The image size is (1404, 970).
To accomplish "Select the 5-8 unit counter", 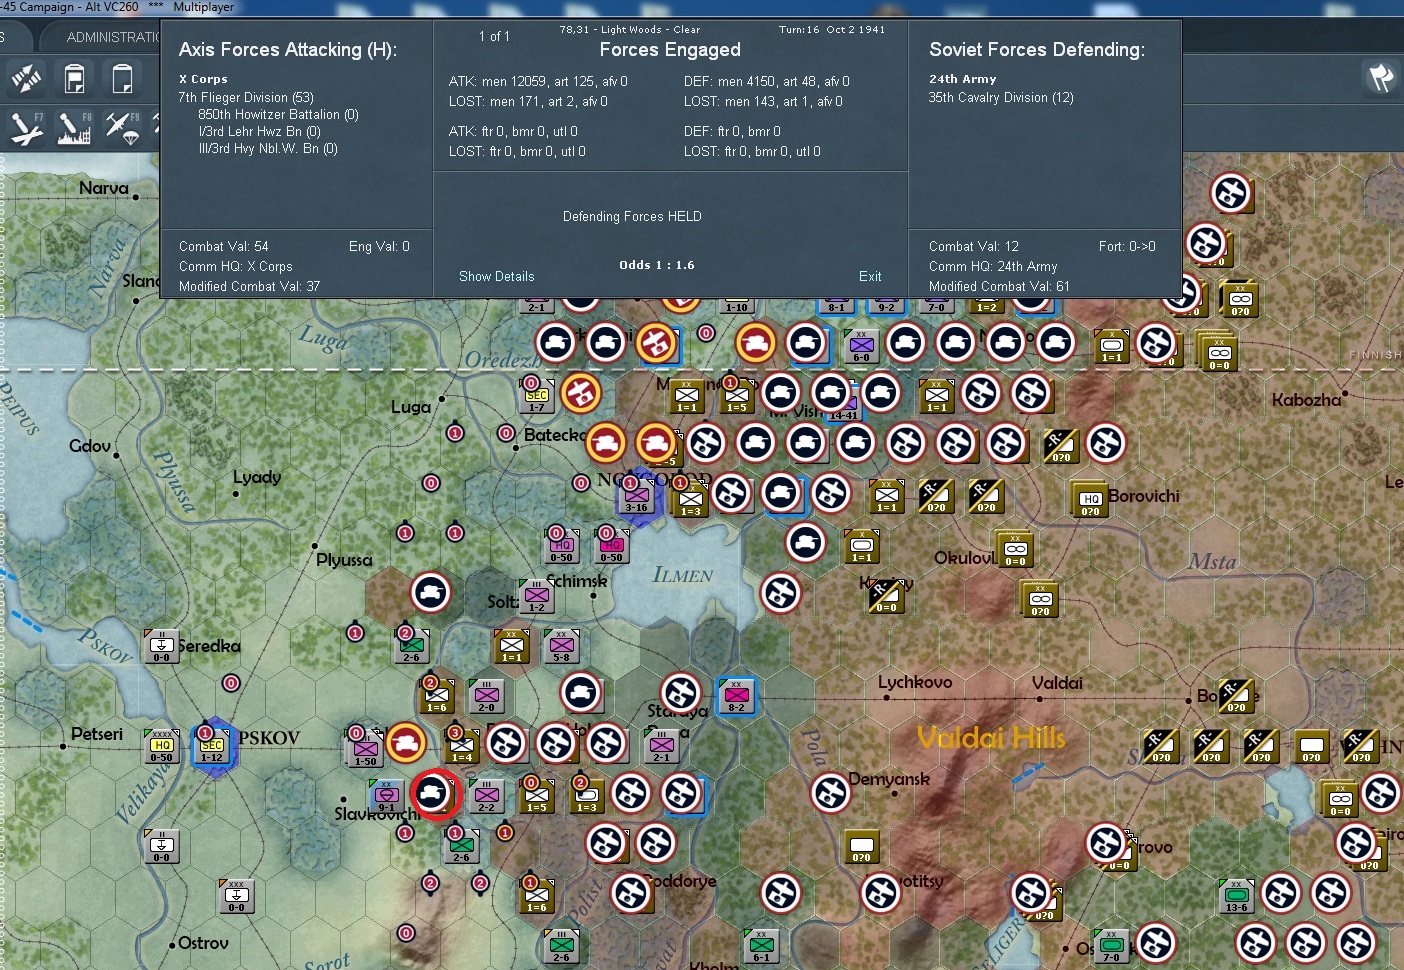I will (562, 645).
